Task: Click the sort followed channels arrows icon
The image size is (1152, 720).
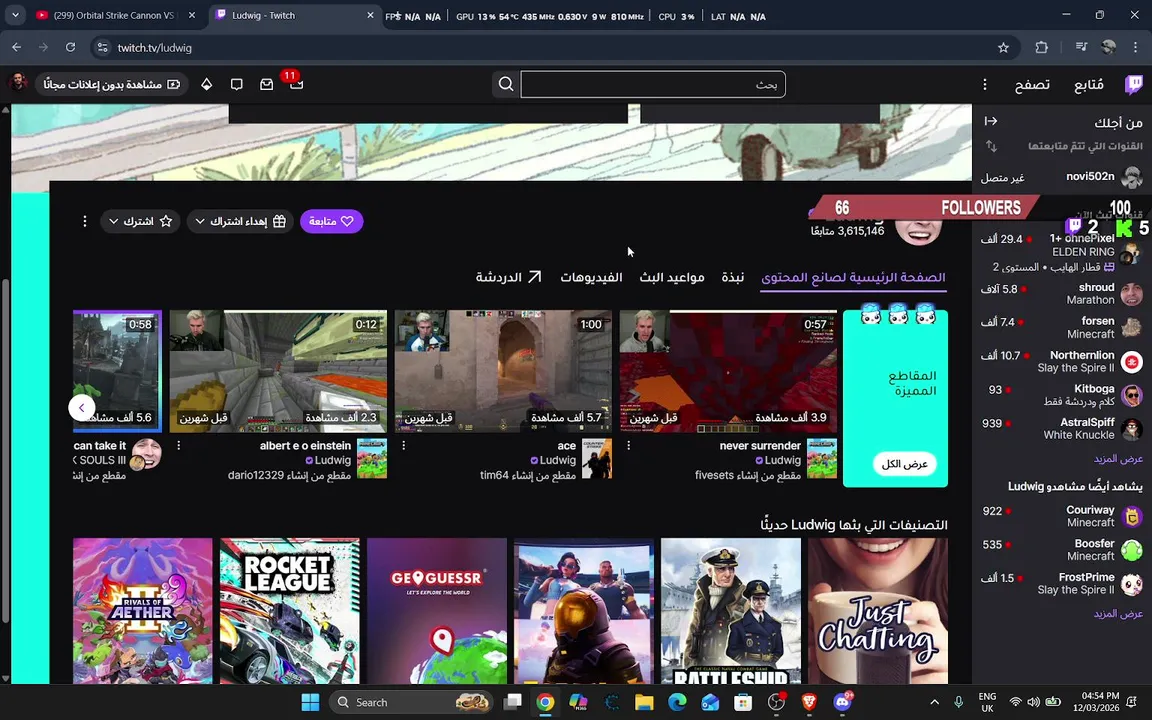Action: click(990, 146)
